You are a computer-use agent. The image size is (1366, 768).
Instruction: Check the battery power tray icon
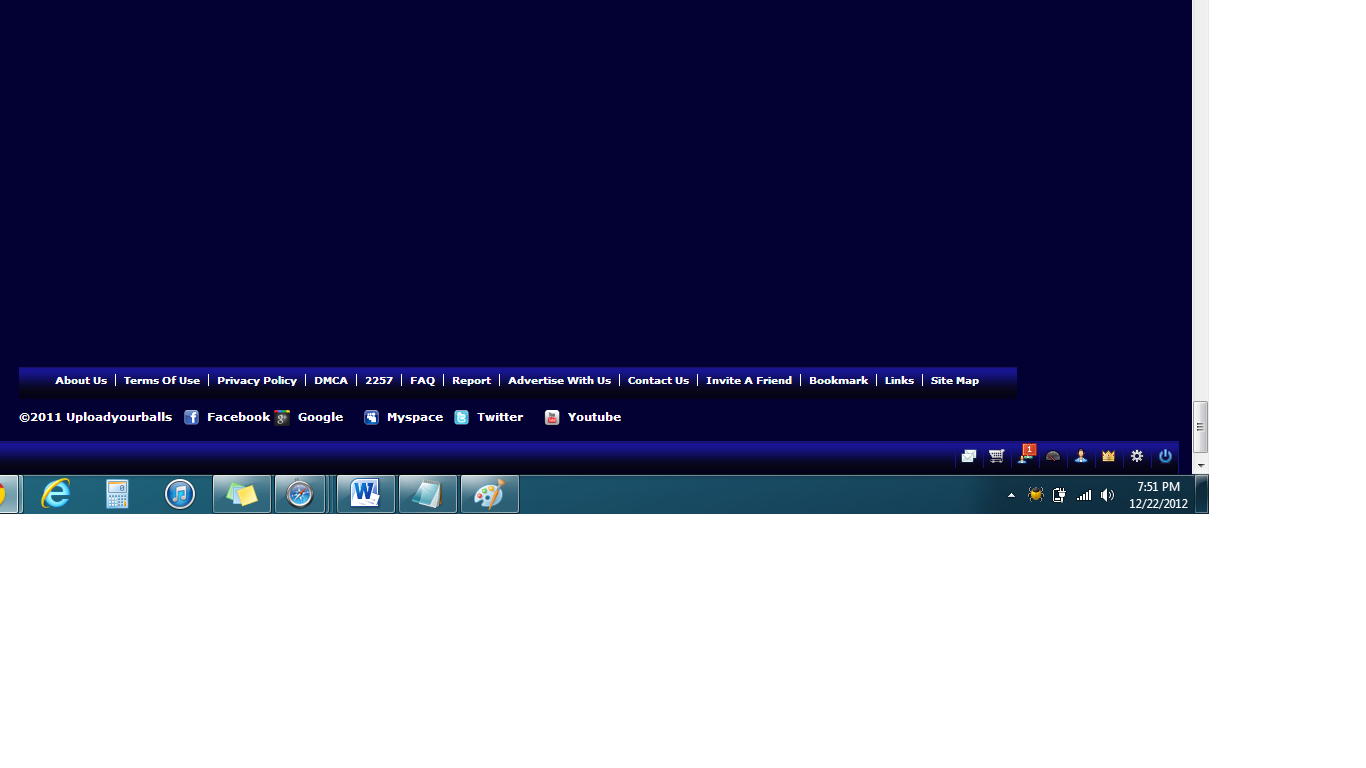(x=1059, y=495)
